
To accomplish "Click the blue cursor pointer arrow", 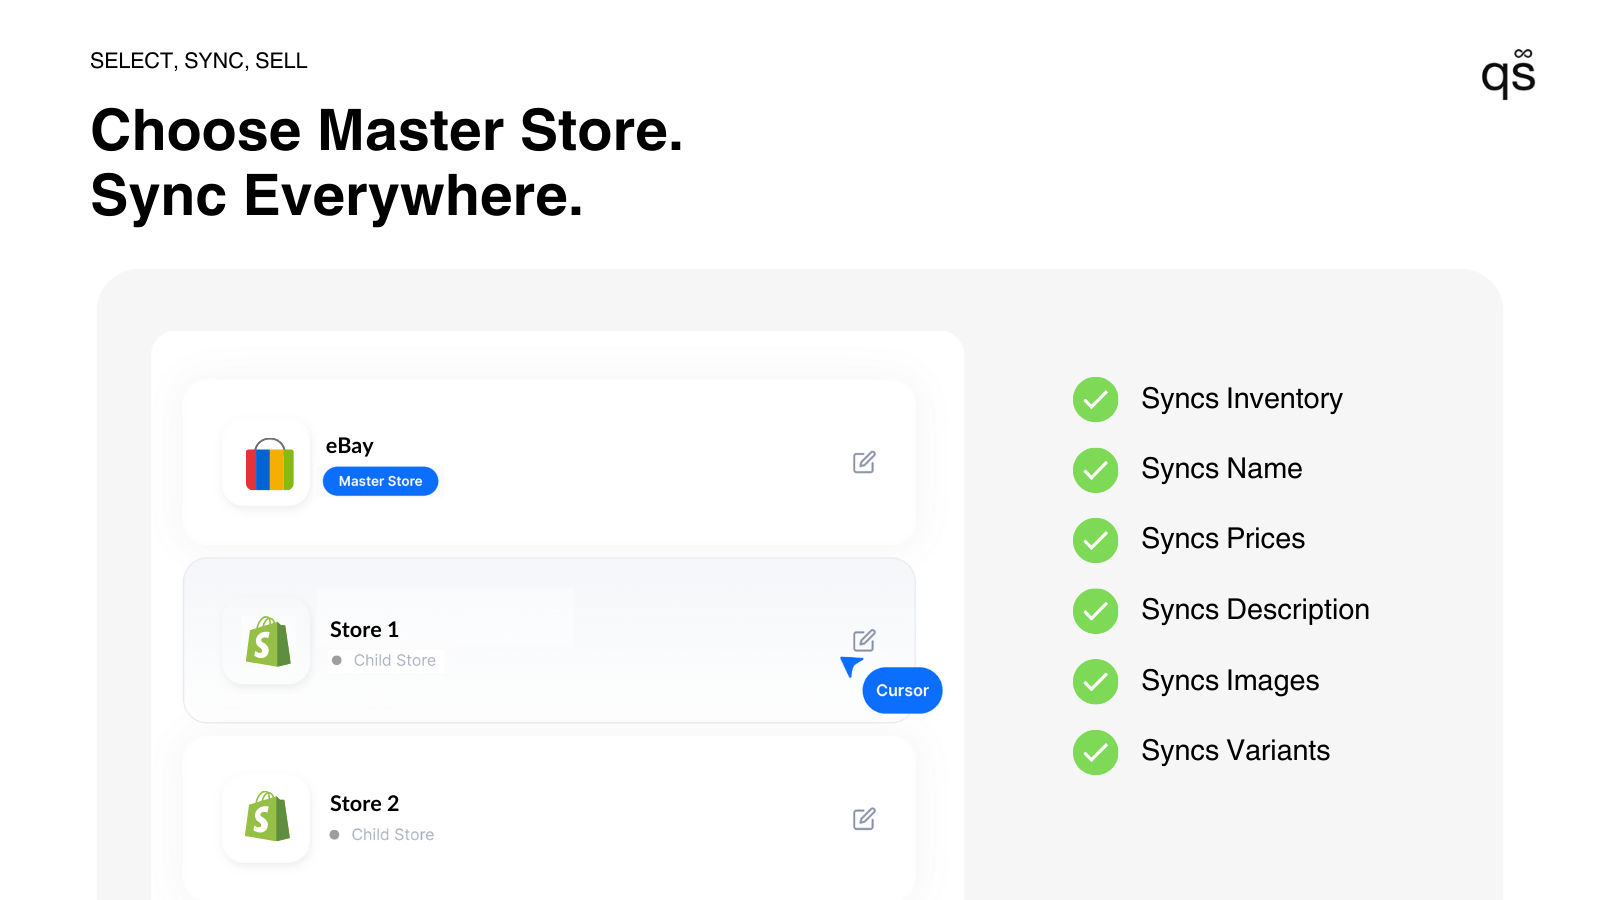I will click(x=849, y=665).
